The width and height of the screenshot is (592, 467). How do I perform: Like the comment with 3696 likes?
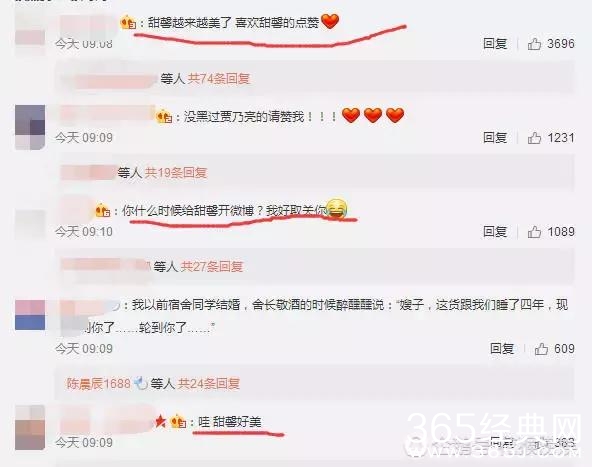[534, 44]
